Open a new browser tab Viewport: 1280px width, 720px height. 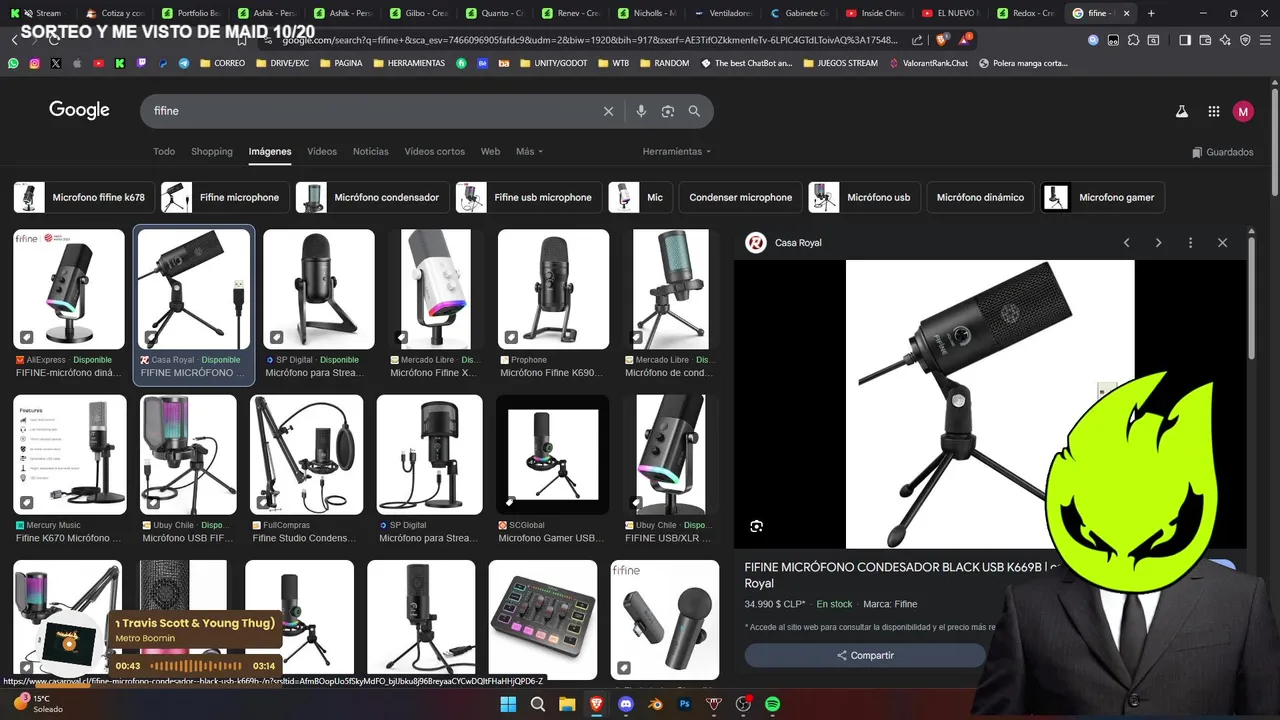1151,13
